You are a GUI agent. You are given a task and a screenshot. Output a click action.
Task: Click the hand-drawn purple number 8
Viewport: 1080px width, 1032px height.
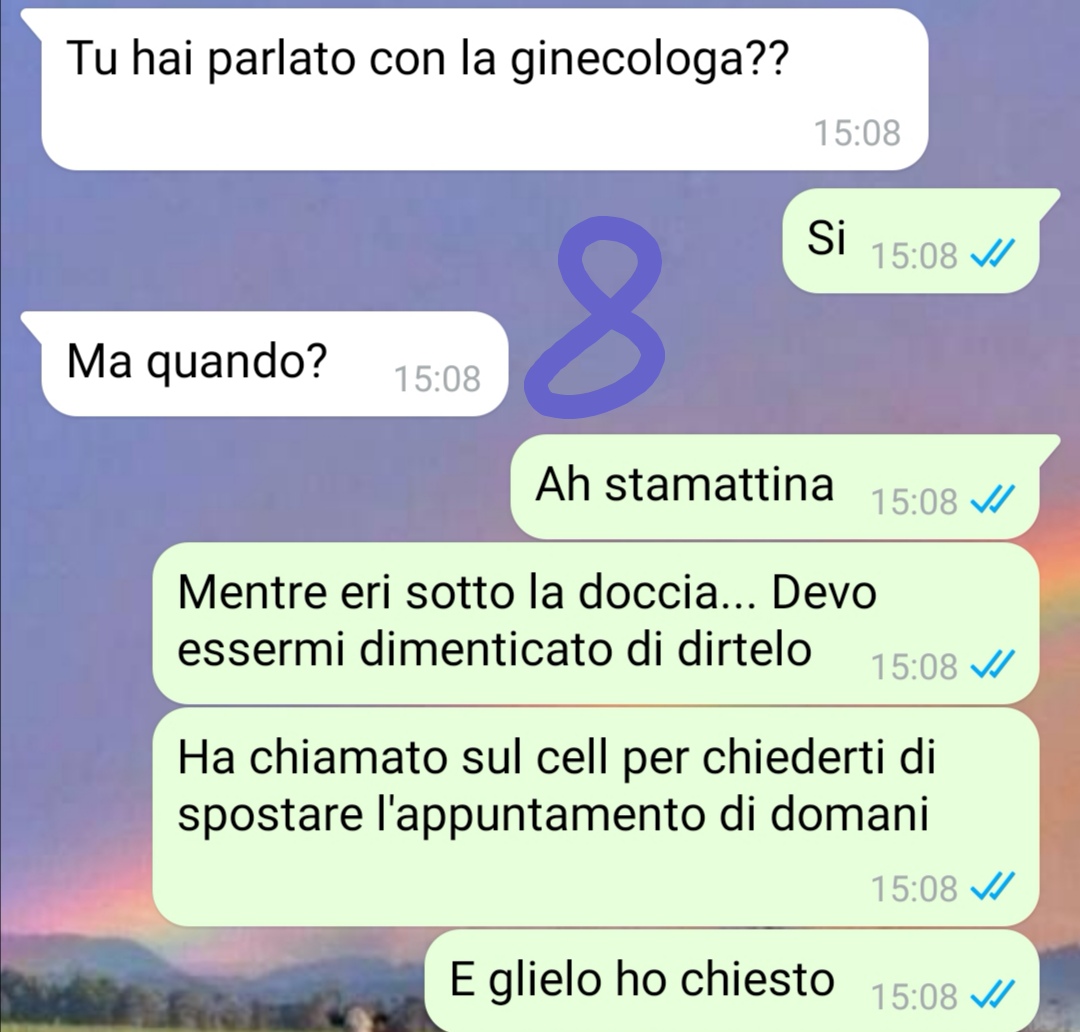(x=596, y=317)
